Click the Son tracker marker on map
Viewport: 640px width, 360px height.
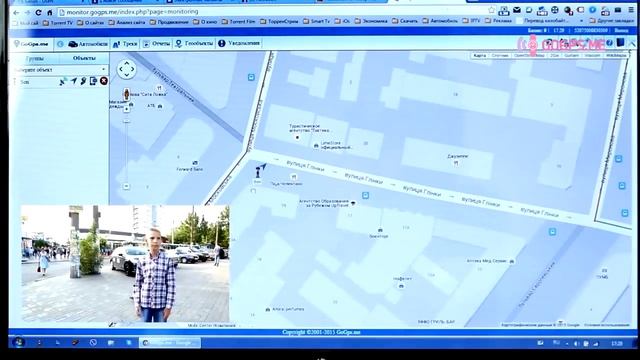(258, 173)
